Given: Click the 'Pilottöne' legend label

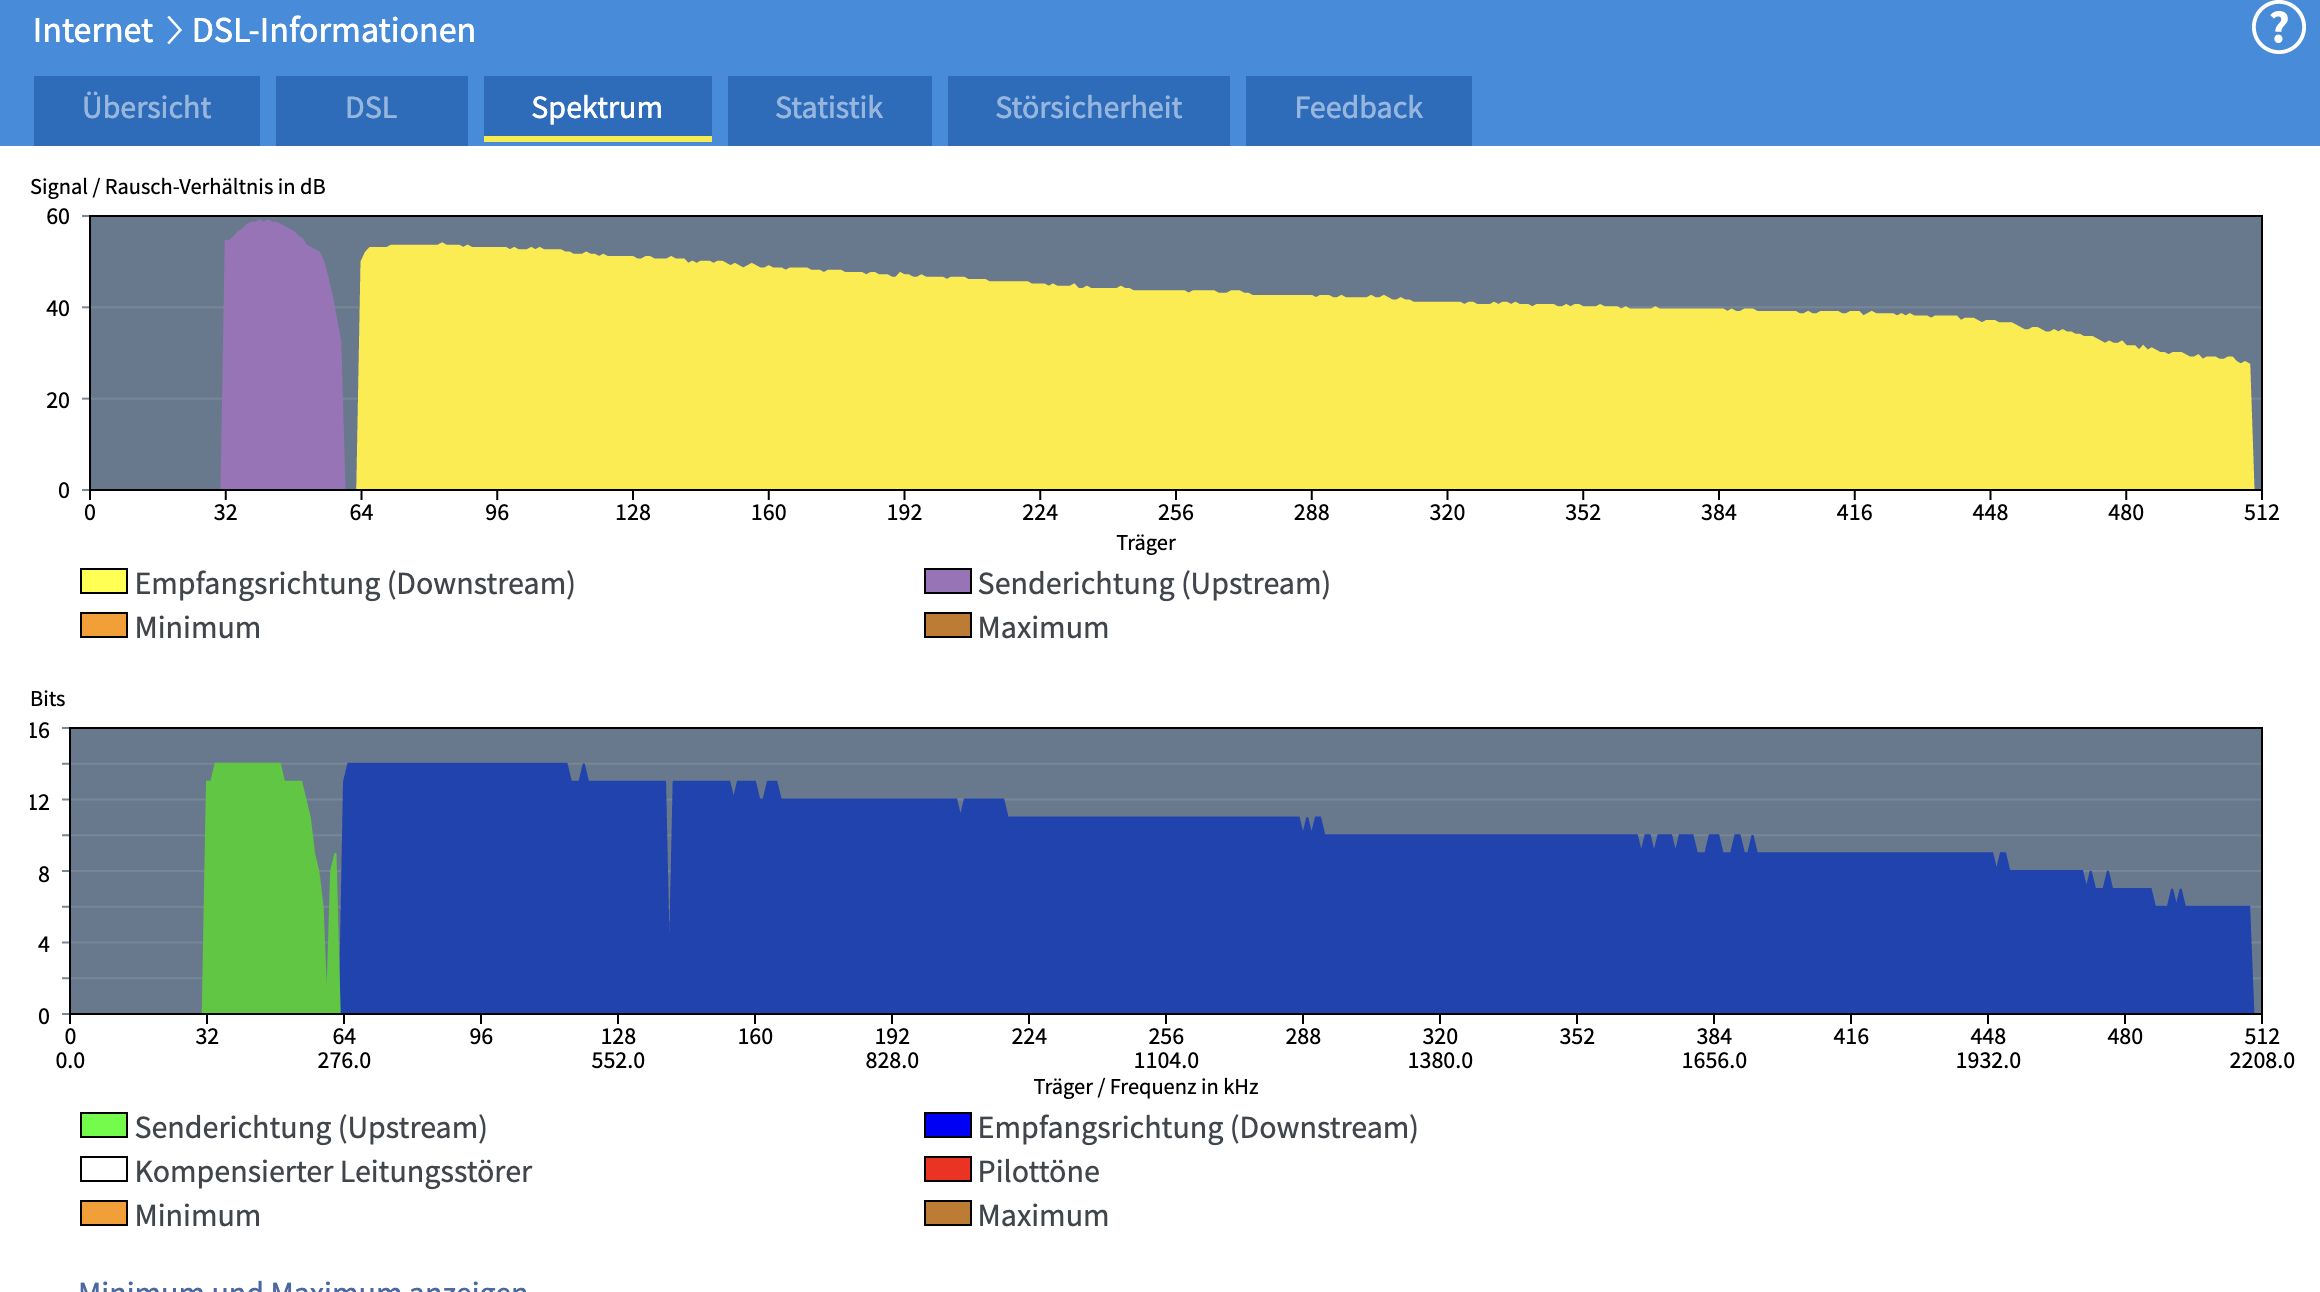Looking at the screenshot, I should [x=1039, y=1171].
